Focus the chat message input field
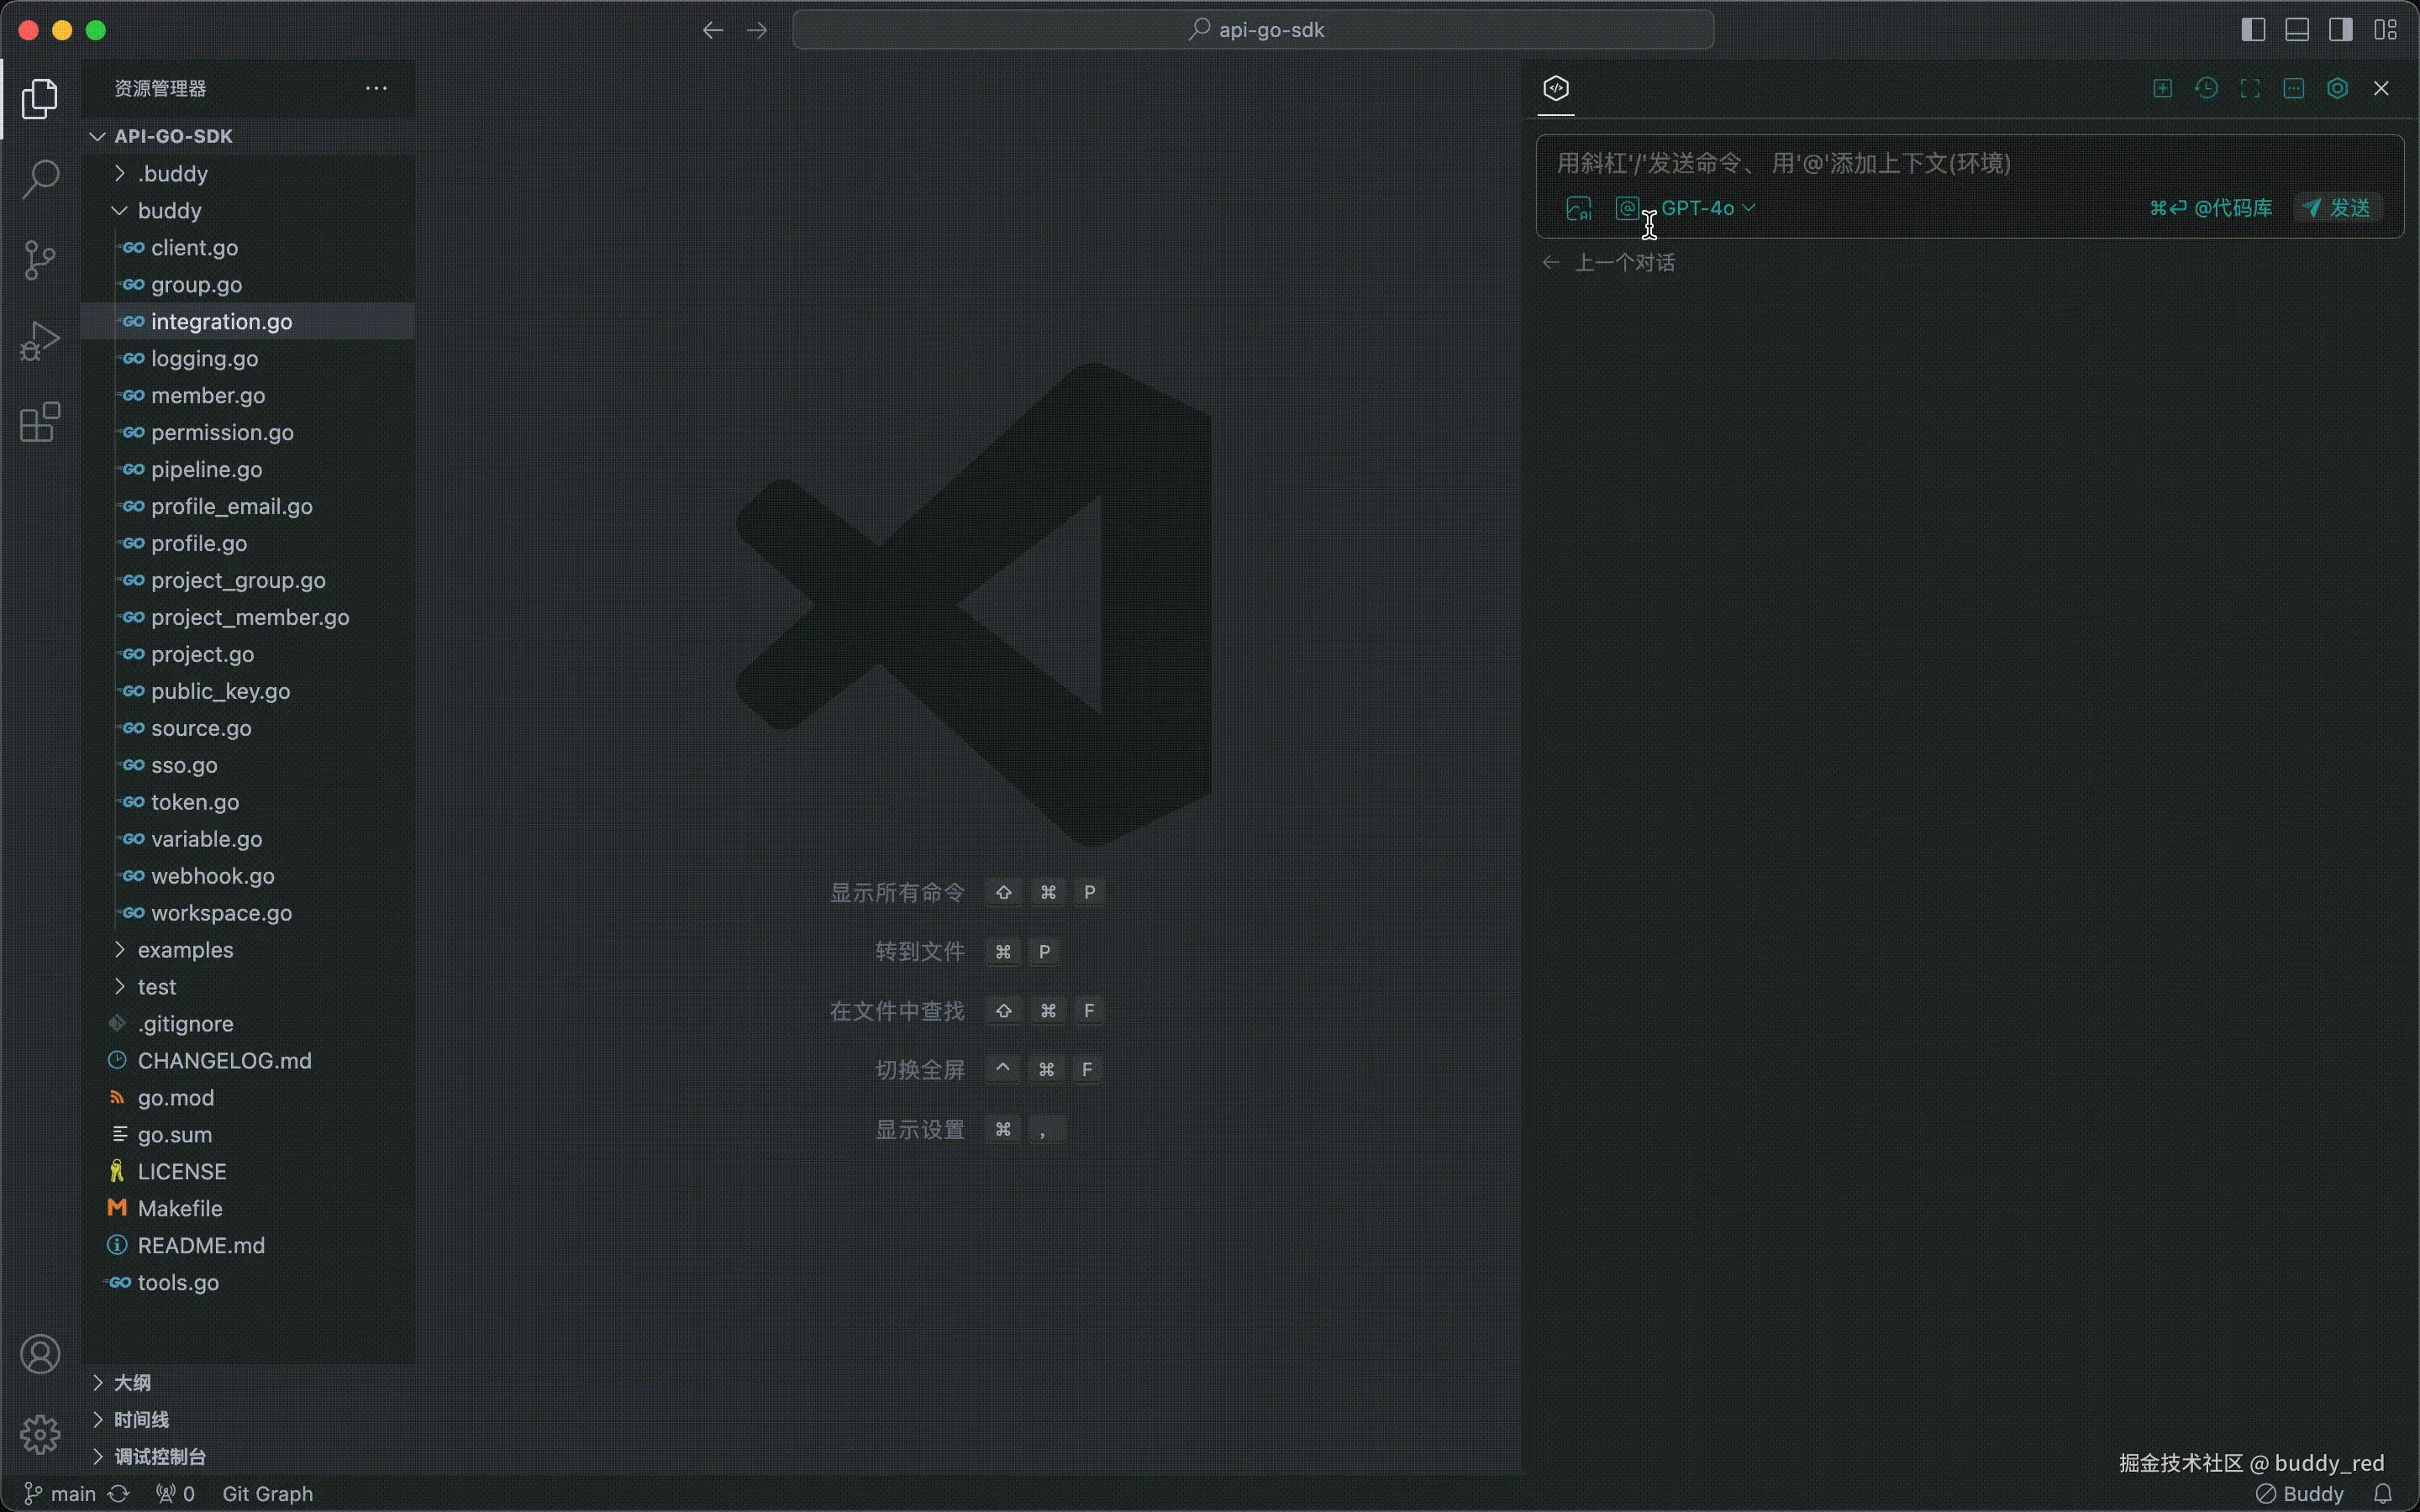Image resolution: width=2420 pixels, height=1512 pixels. pyautogui.click(x=1969, y=163)
